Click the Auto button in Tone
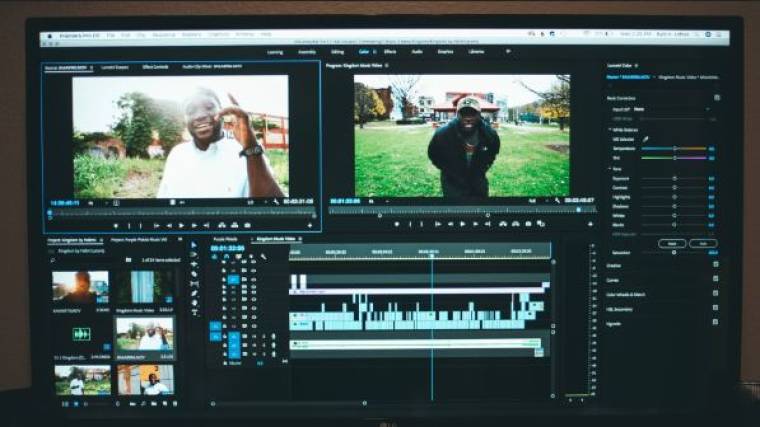The height and width of the screenshot is (427, 760). coord(703,242)
